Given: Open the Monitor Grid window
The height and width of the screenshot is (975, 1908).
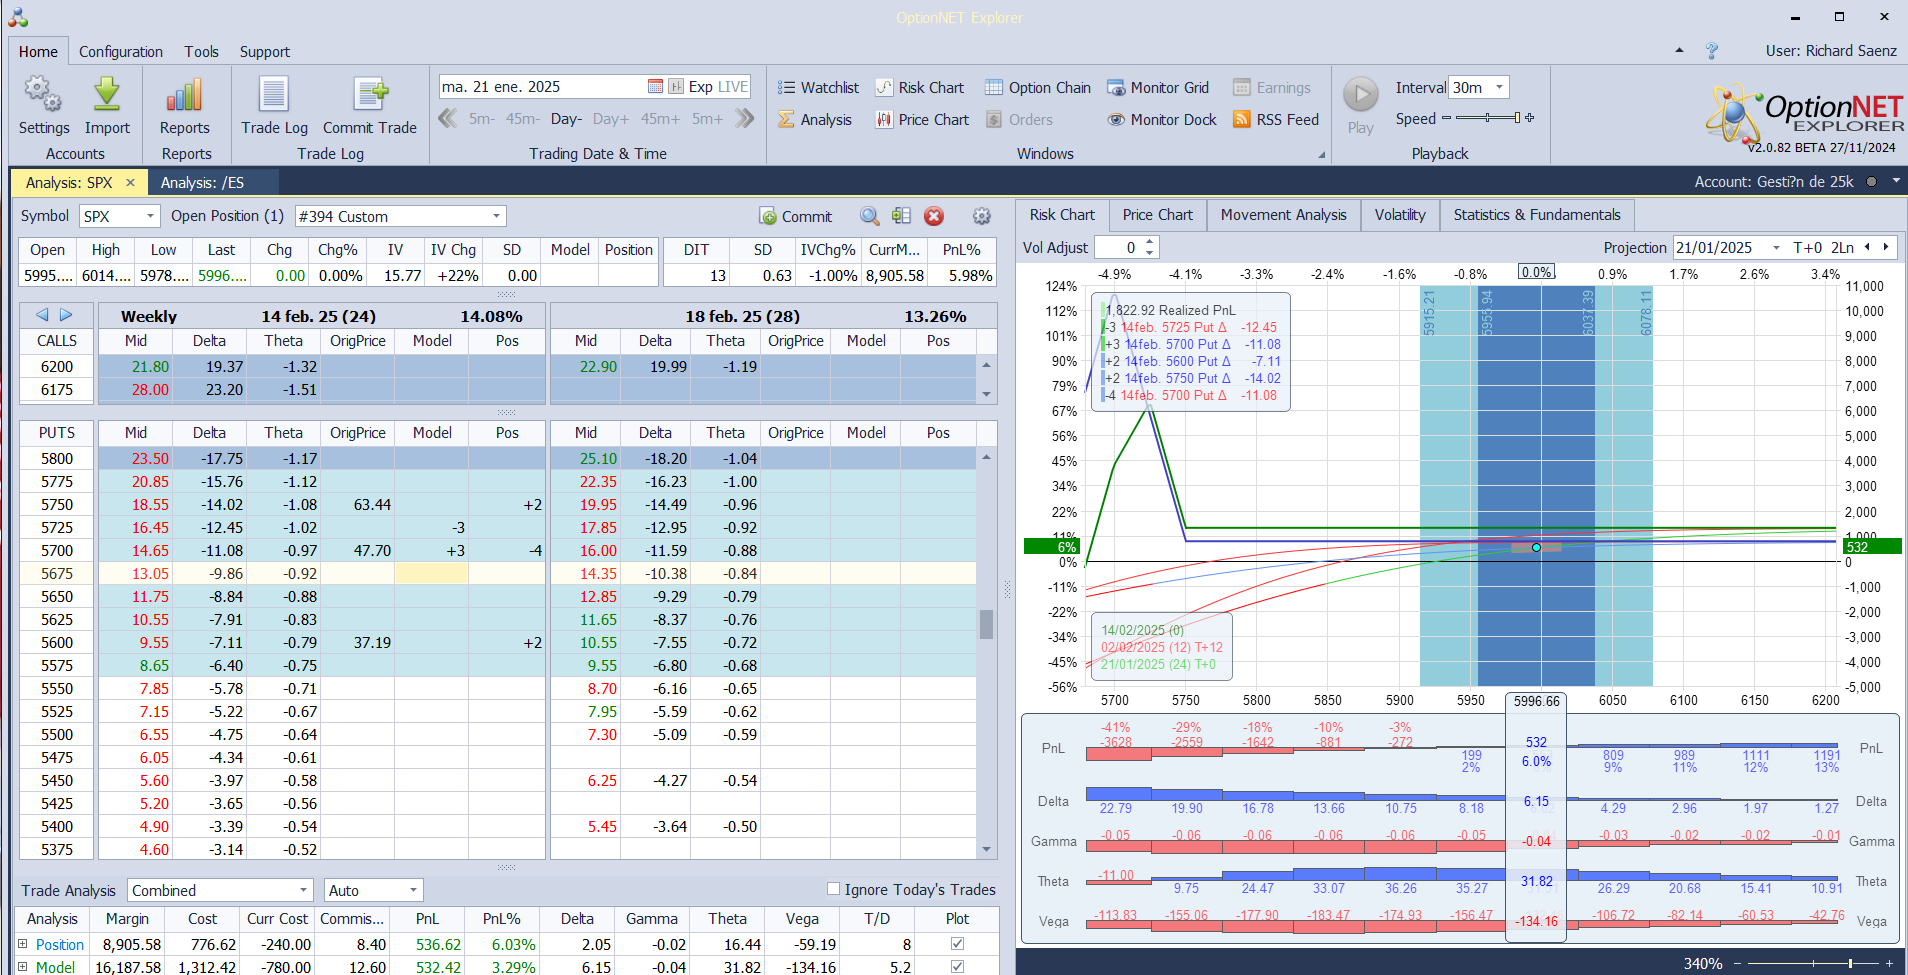Looking at the screenshot, I should pos(1158,88).
